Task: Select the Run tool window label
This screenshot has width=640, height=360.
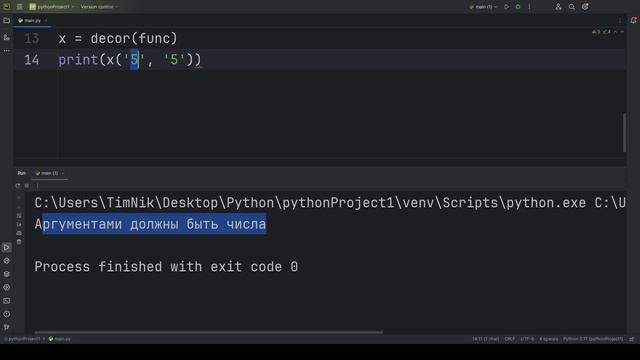Action: tap(22, 173)
